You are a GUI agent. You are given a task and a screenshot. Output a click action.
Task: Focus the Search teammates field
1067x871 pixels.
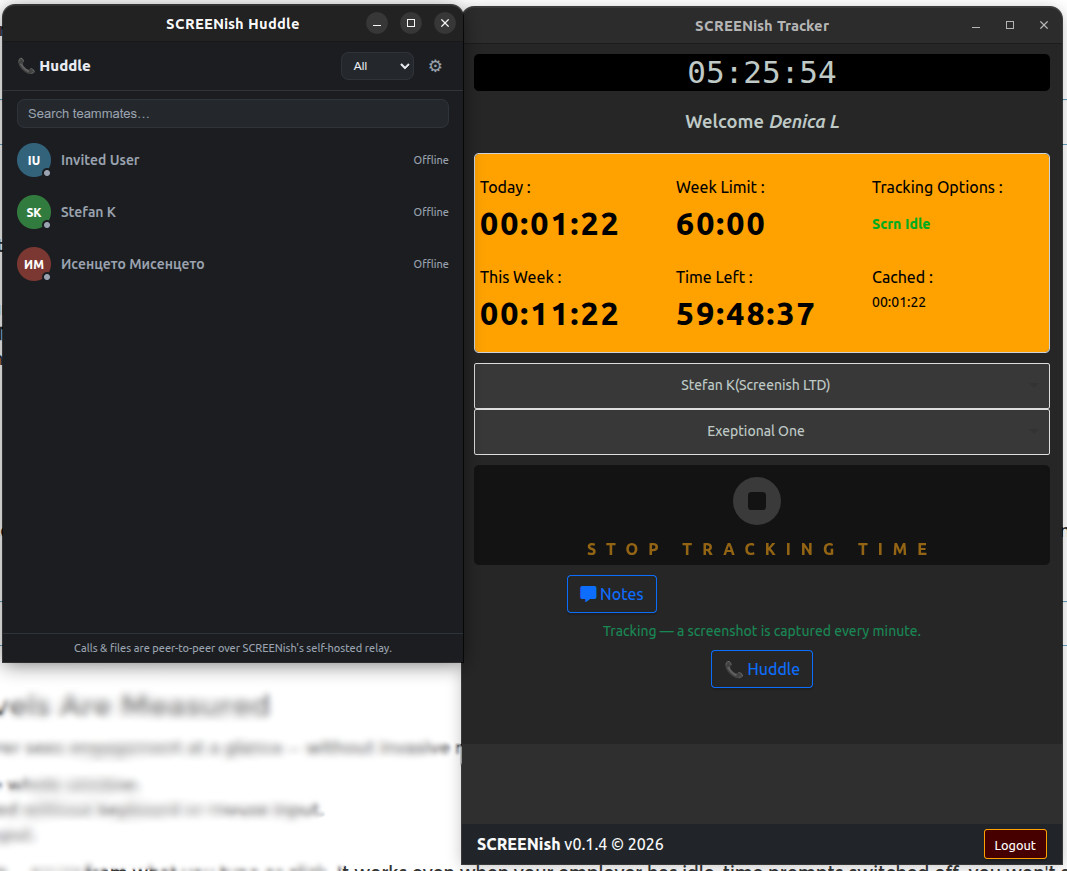click(233, 114)
